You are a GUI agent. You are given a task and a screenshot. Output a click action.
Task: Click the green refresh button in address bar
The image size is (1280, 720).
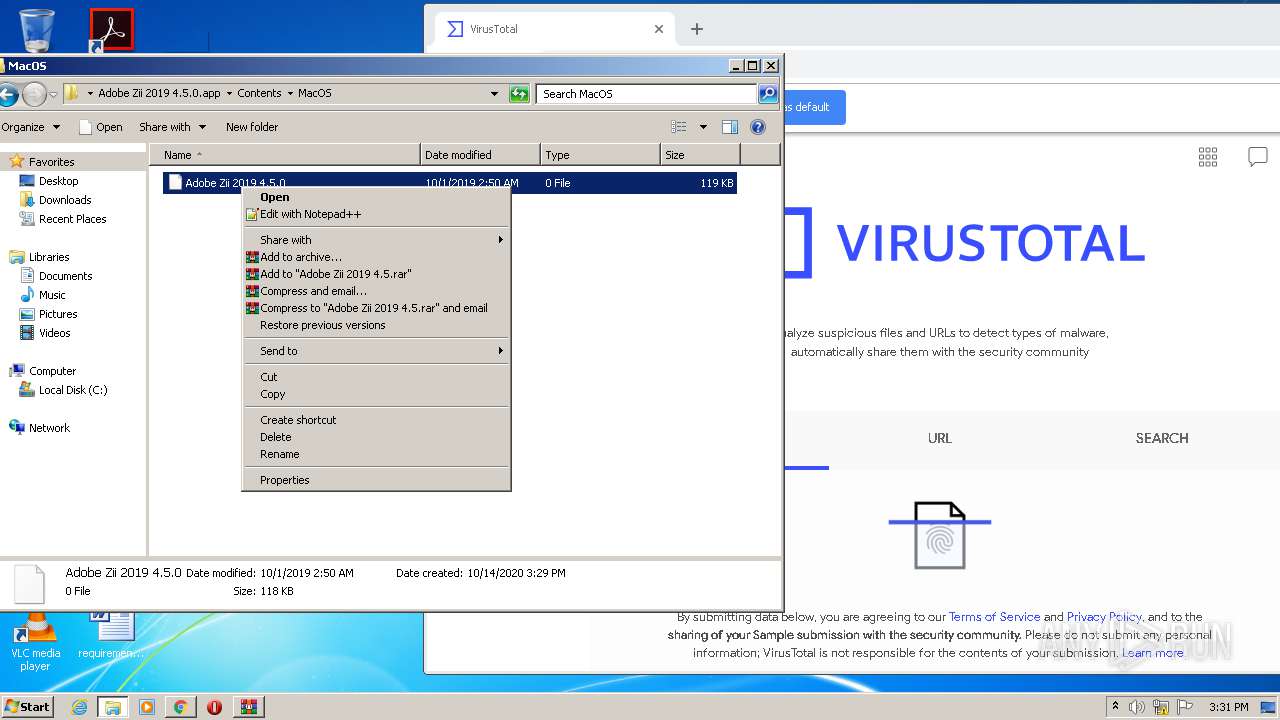point(519,94)
